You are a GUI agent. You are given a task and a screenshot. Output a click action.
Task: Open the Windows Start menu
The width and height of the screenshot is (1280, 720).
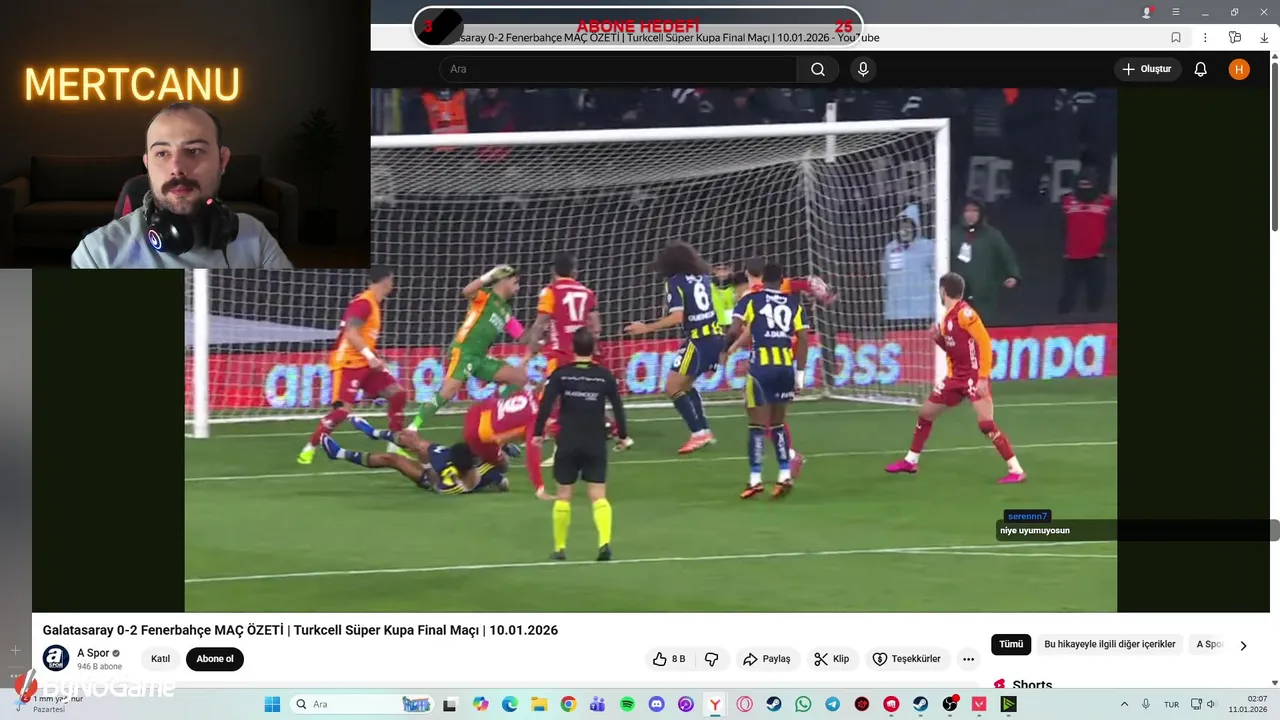coord(272,704)
